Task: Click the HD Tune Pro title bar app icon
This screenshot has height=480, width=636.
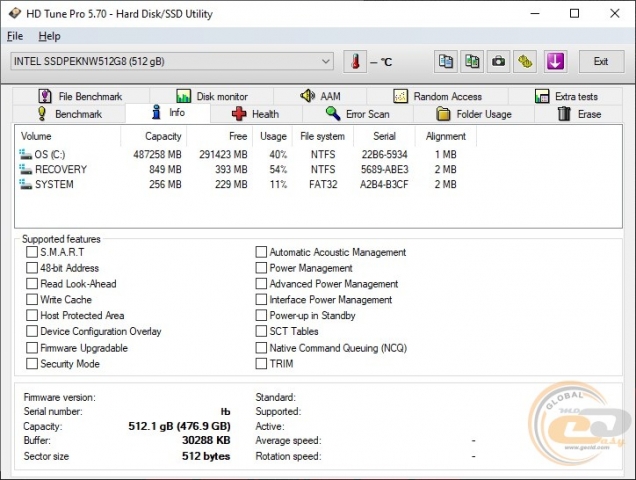Action: [15, 13]
